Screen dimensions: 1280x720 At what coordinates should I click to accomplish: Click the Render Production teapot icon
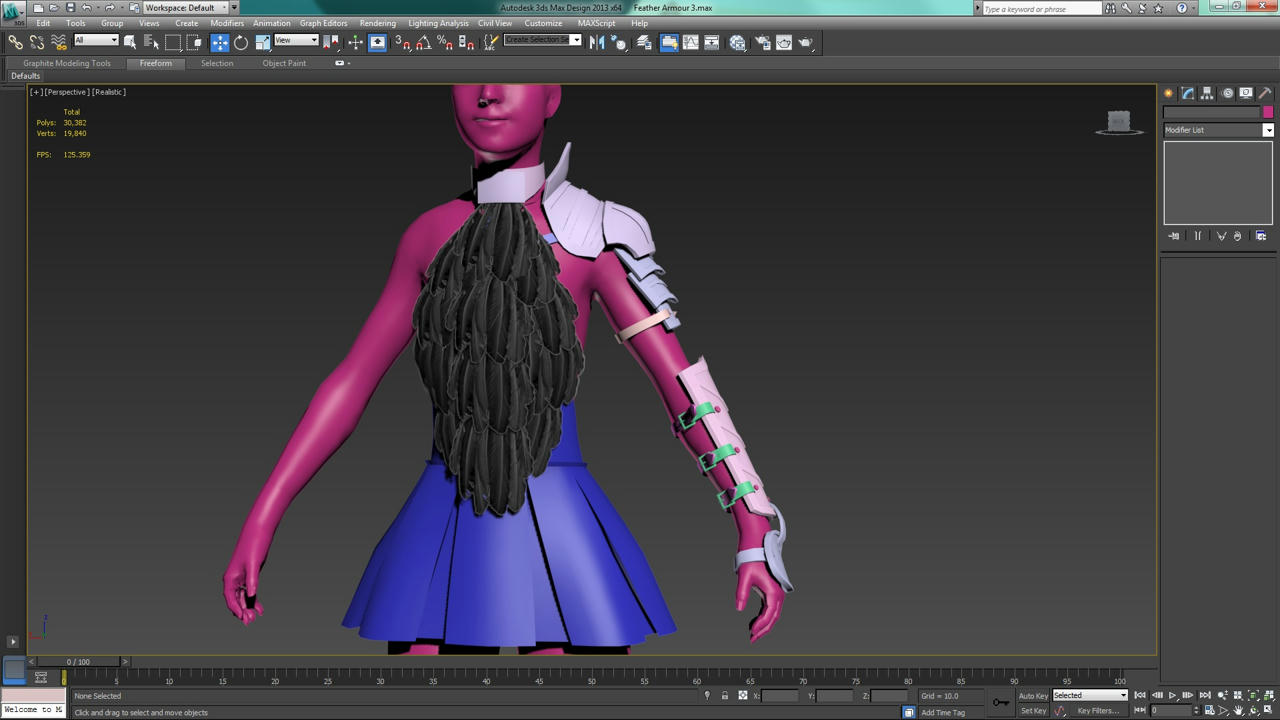pos(806,42)
